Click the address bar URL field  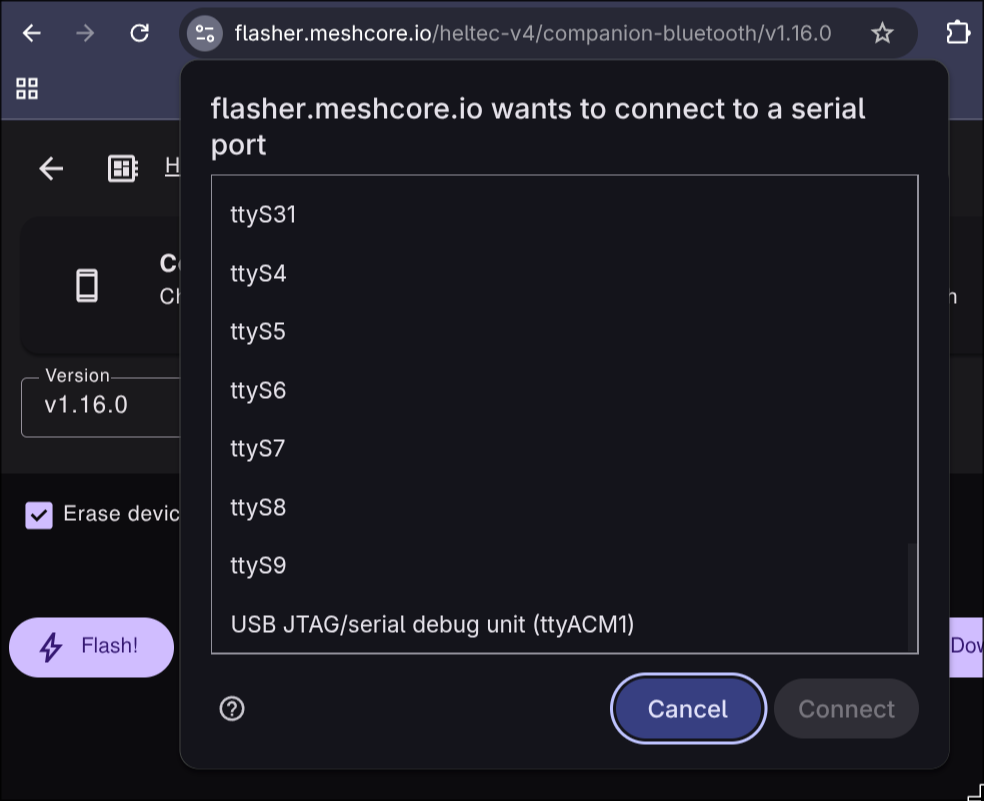533,33
